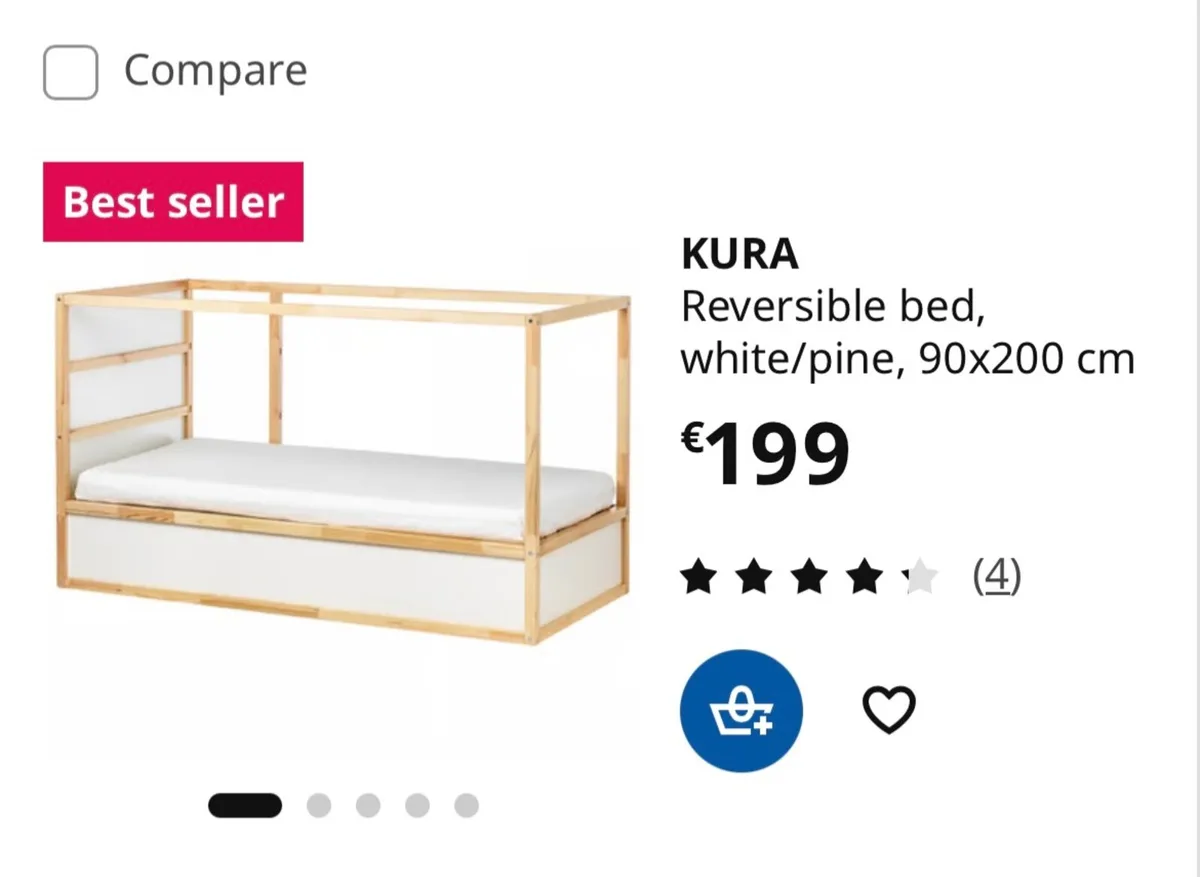1200x877 pixels.
Task: Select the second carousel dot
Action: [x=320, y=803]
